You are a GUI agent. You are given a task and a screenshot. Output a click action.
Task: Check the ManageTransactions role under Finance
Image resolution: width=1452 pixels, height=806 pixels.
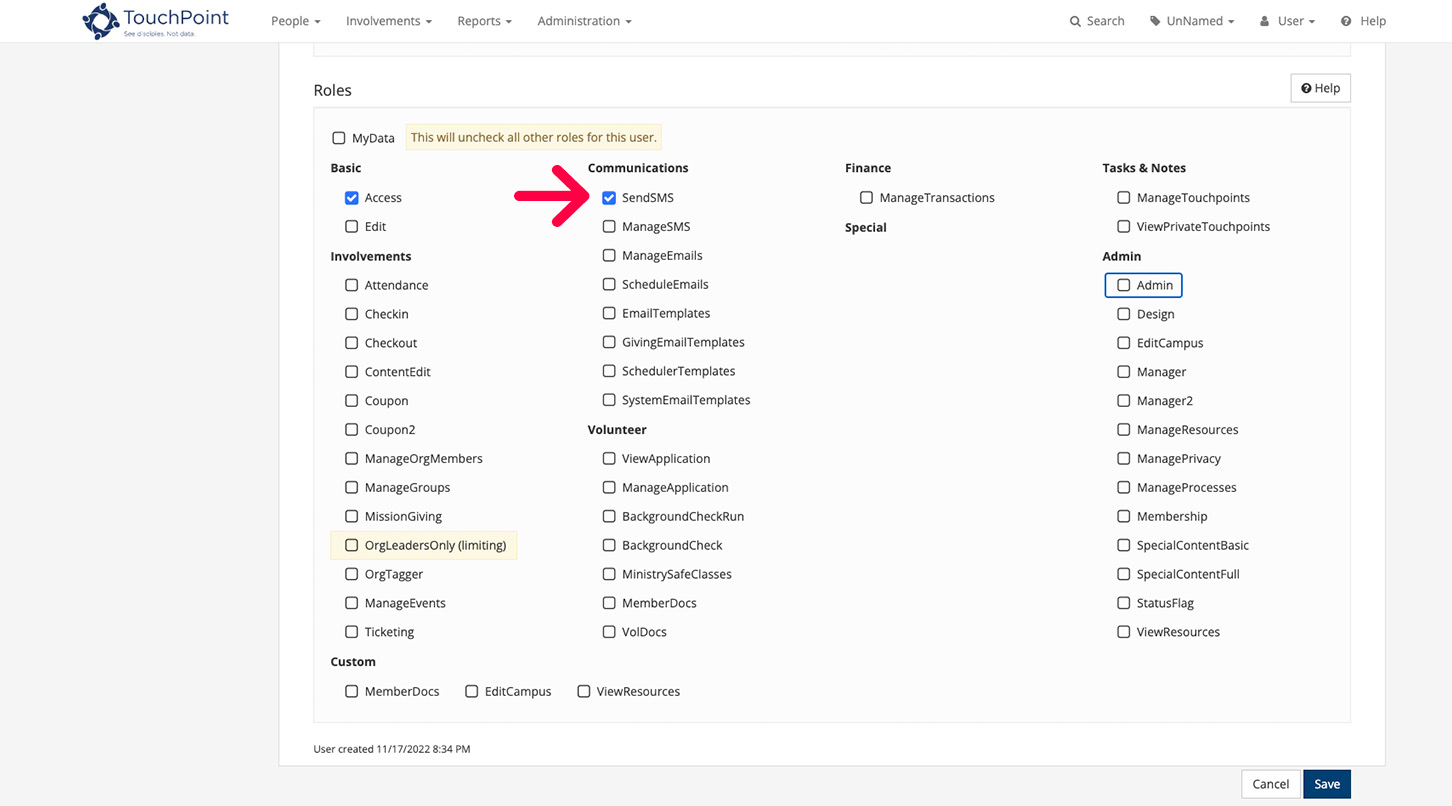pos(866,197)
